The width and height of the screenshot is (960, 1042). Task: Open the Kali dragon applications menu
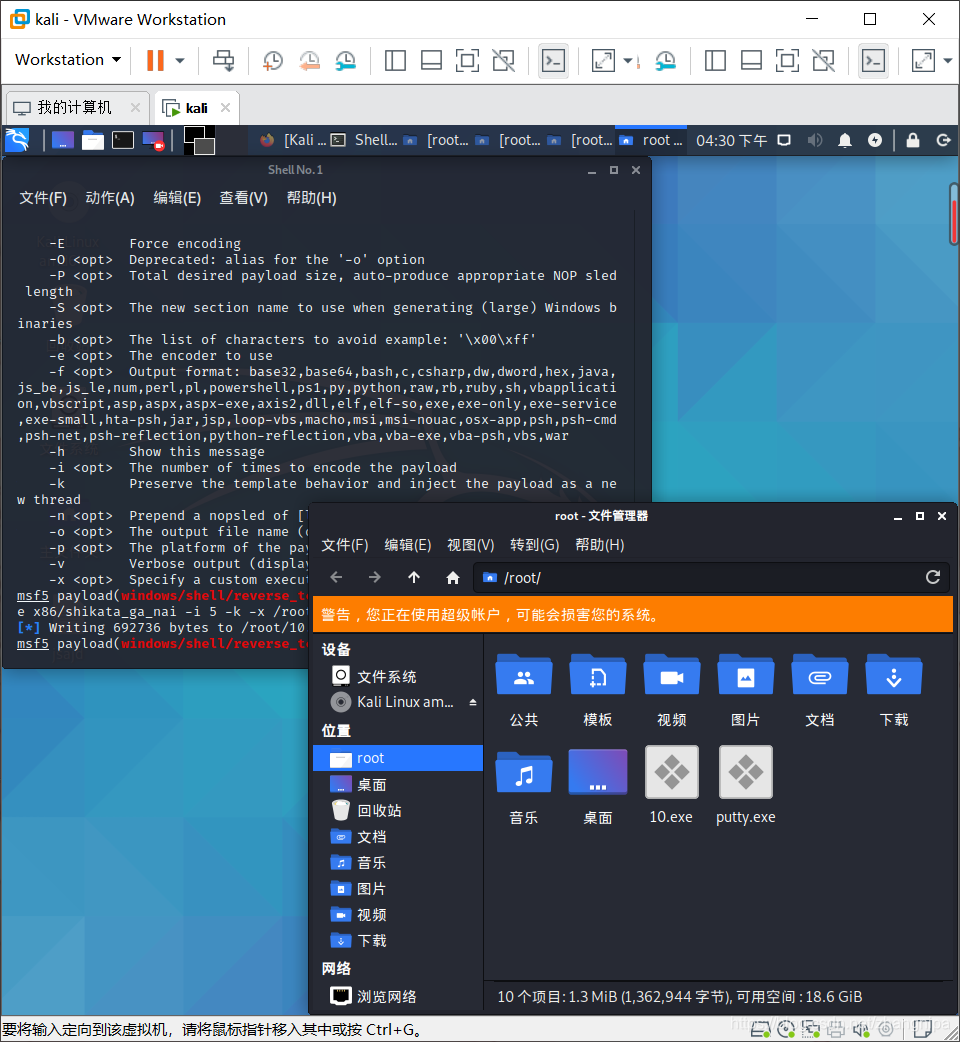pyautogui.click(x=17, y=140)
